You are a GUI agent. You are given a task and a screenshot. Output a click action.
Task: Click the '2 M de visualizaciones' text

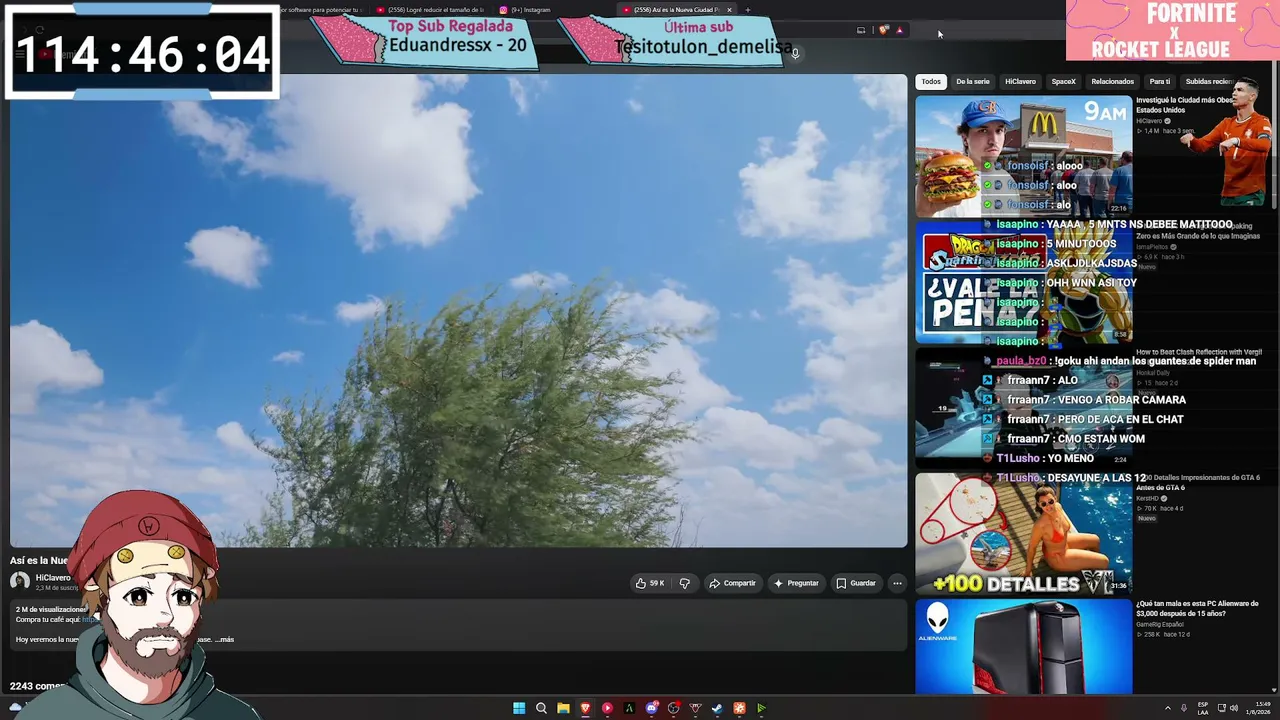pos(51,609)
